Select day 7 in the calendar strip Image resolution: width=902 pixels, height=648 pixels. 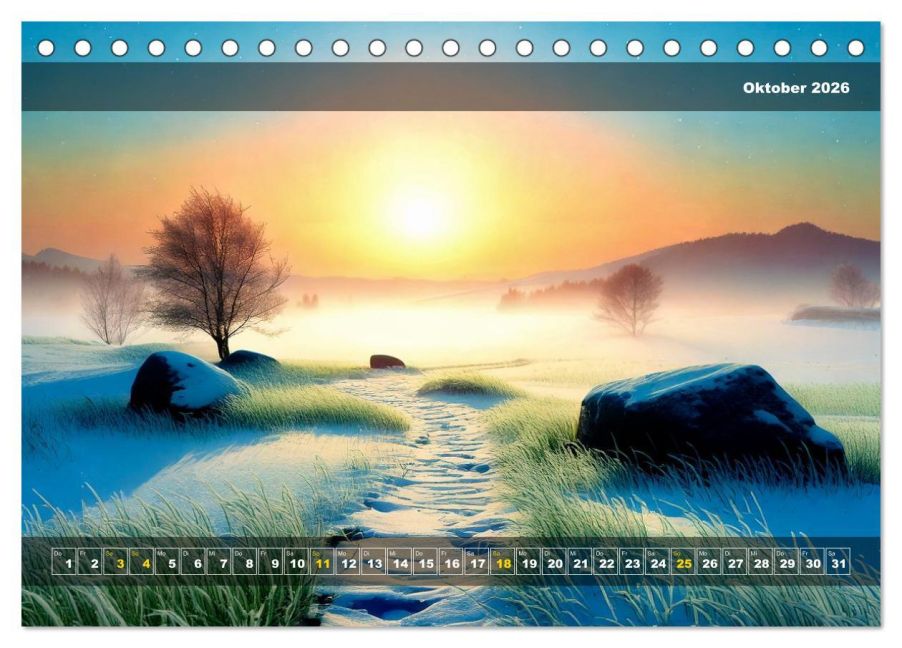point(219,561)
